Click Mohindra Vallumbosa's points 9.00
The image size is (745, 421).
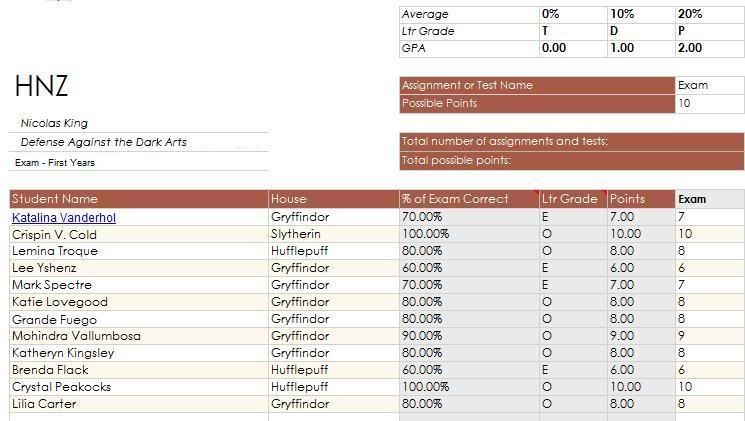[641, 336]
